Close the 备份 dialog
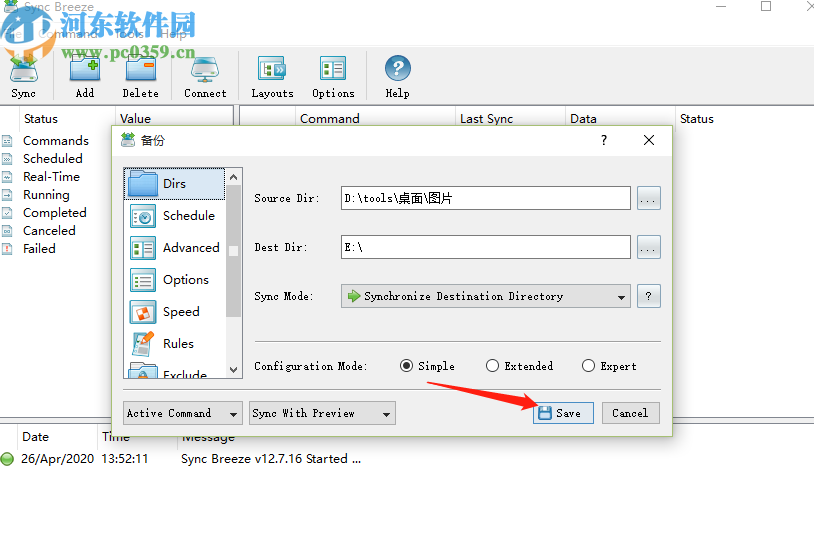The width and height of the screenshot is (814, 560). 648,140
